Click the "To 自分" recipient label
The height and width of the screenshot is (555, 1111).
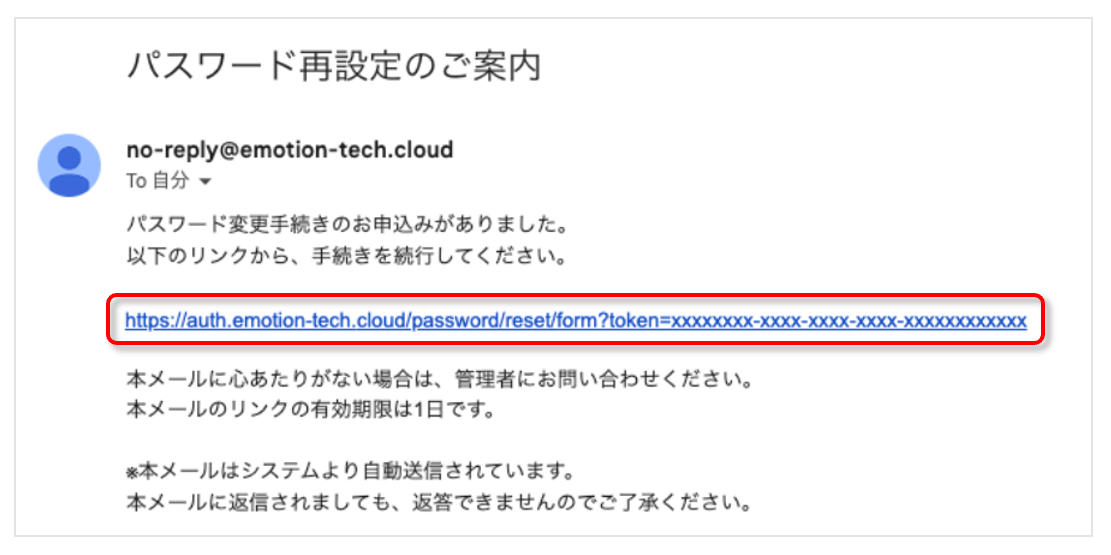[158, 182]
